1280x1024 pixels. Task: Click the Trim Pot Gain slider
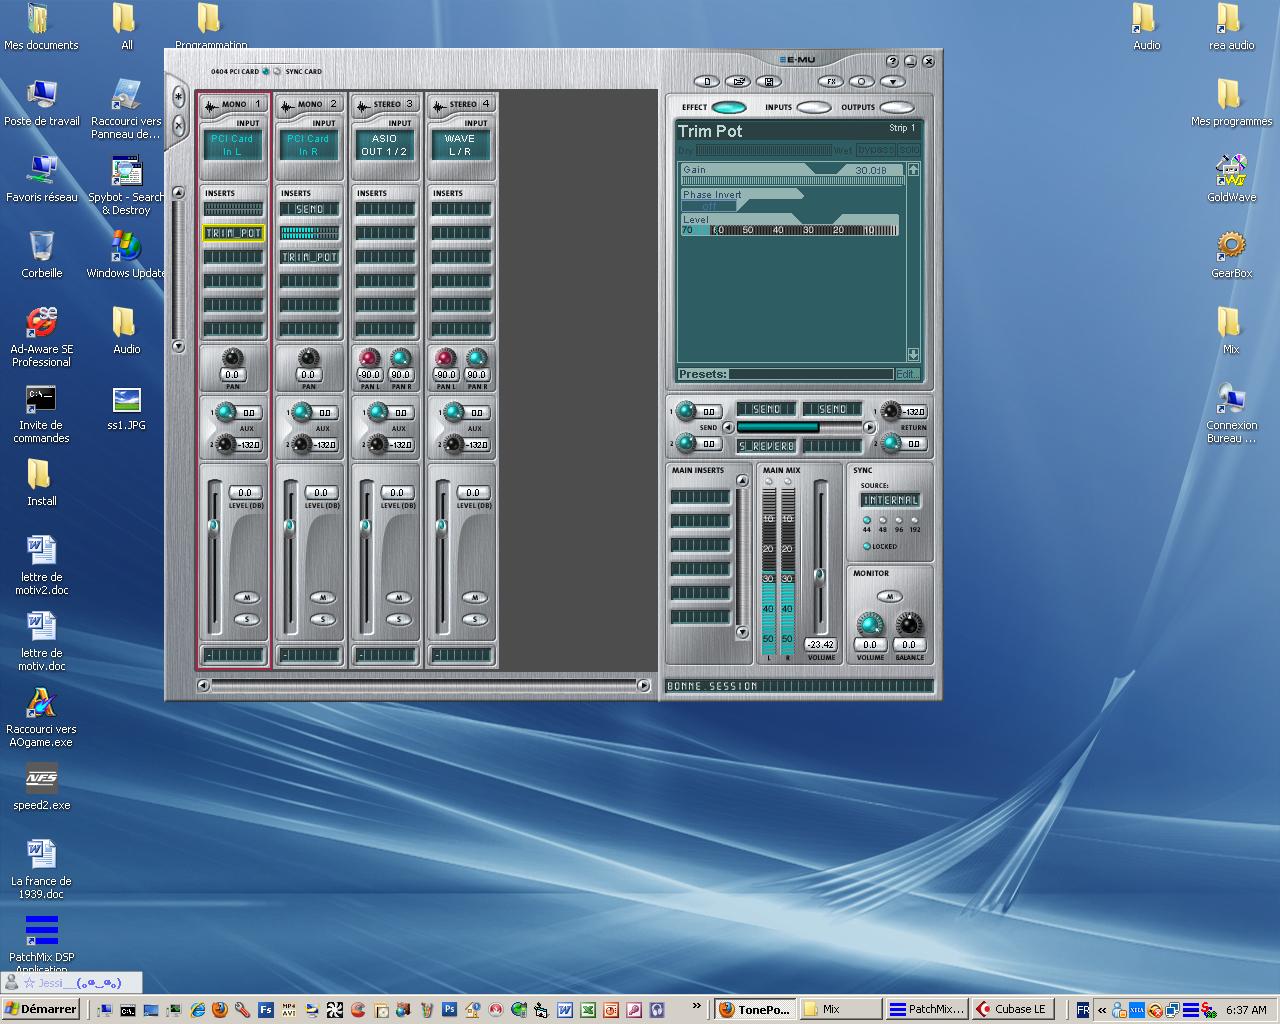[x=793, y=181]
